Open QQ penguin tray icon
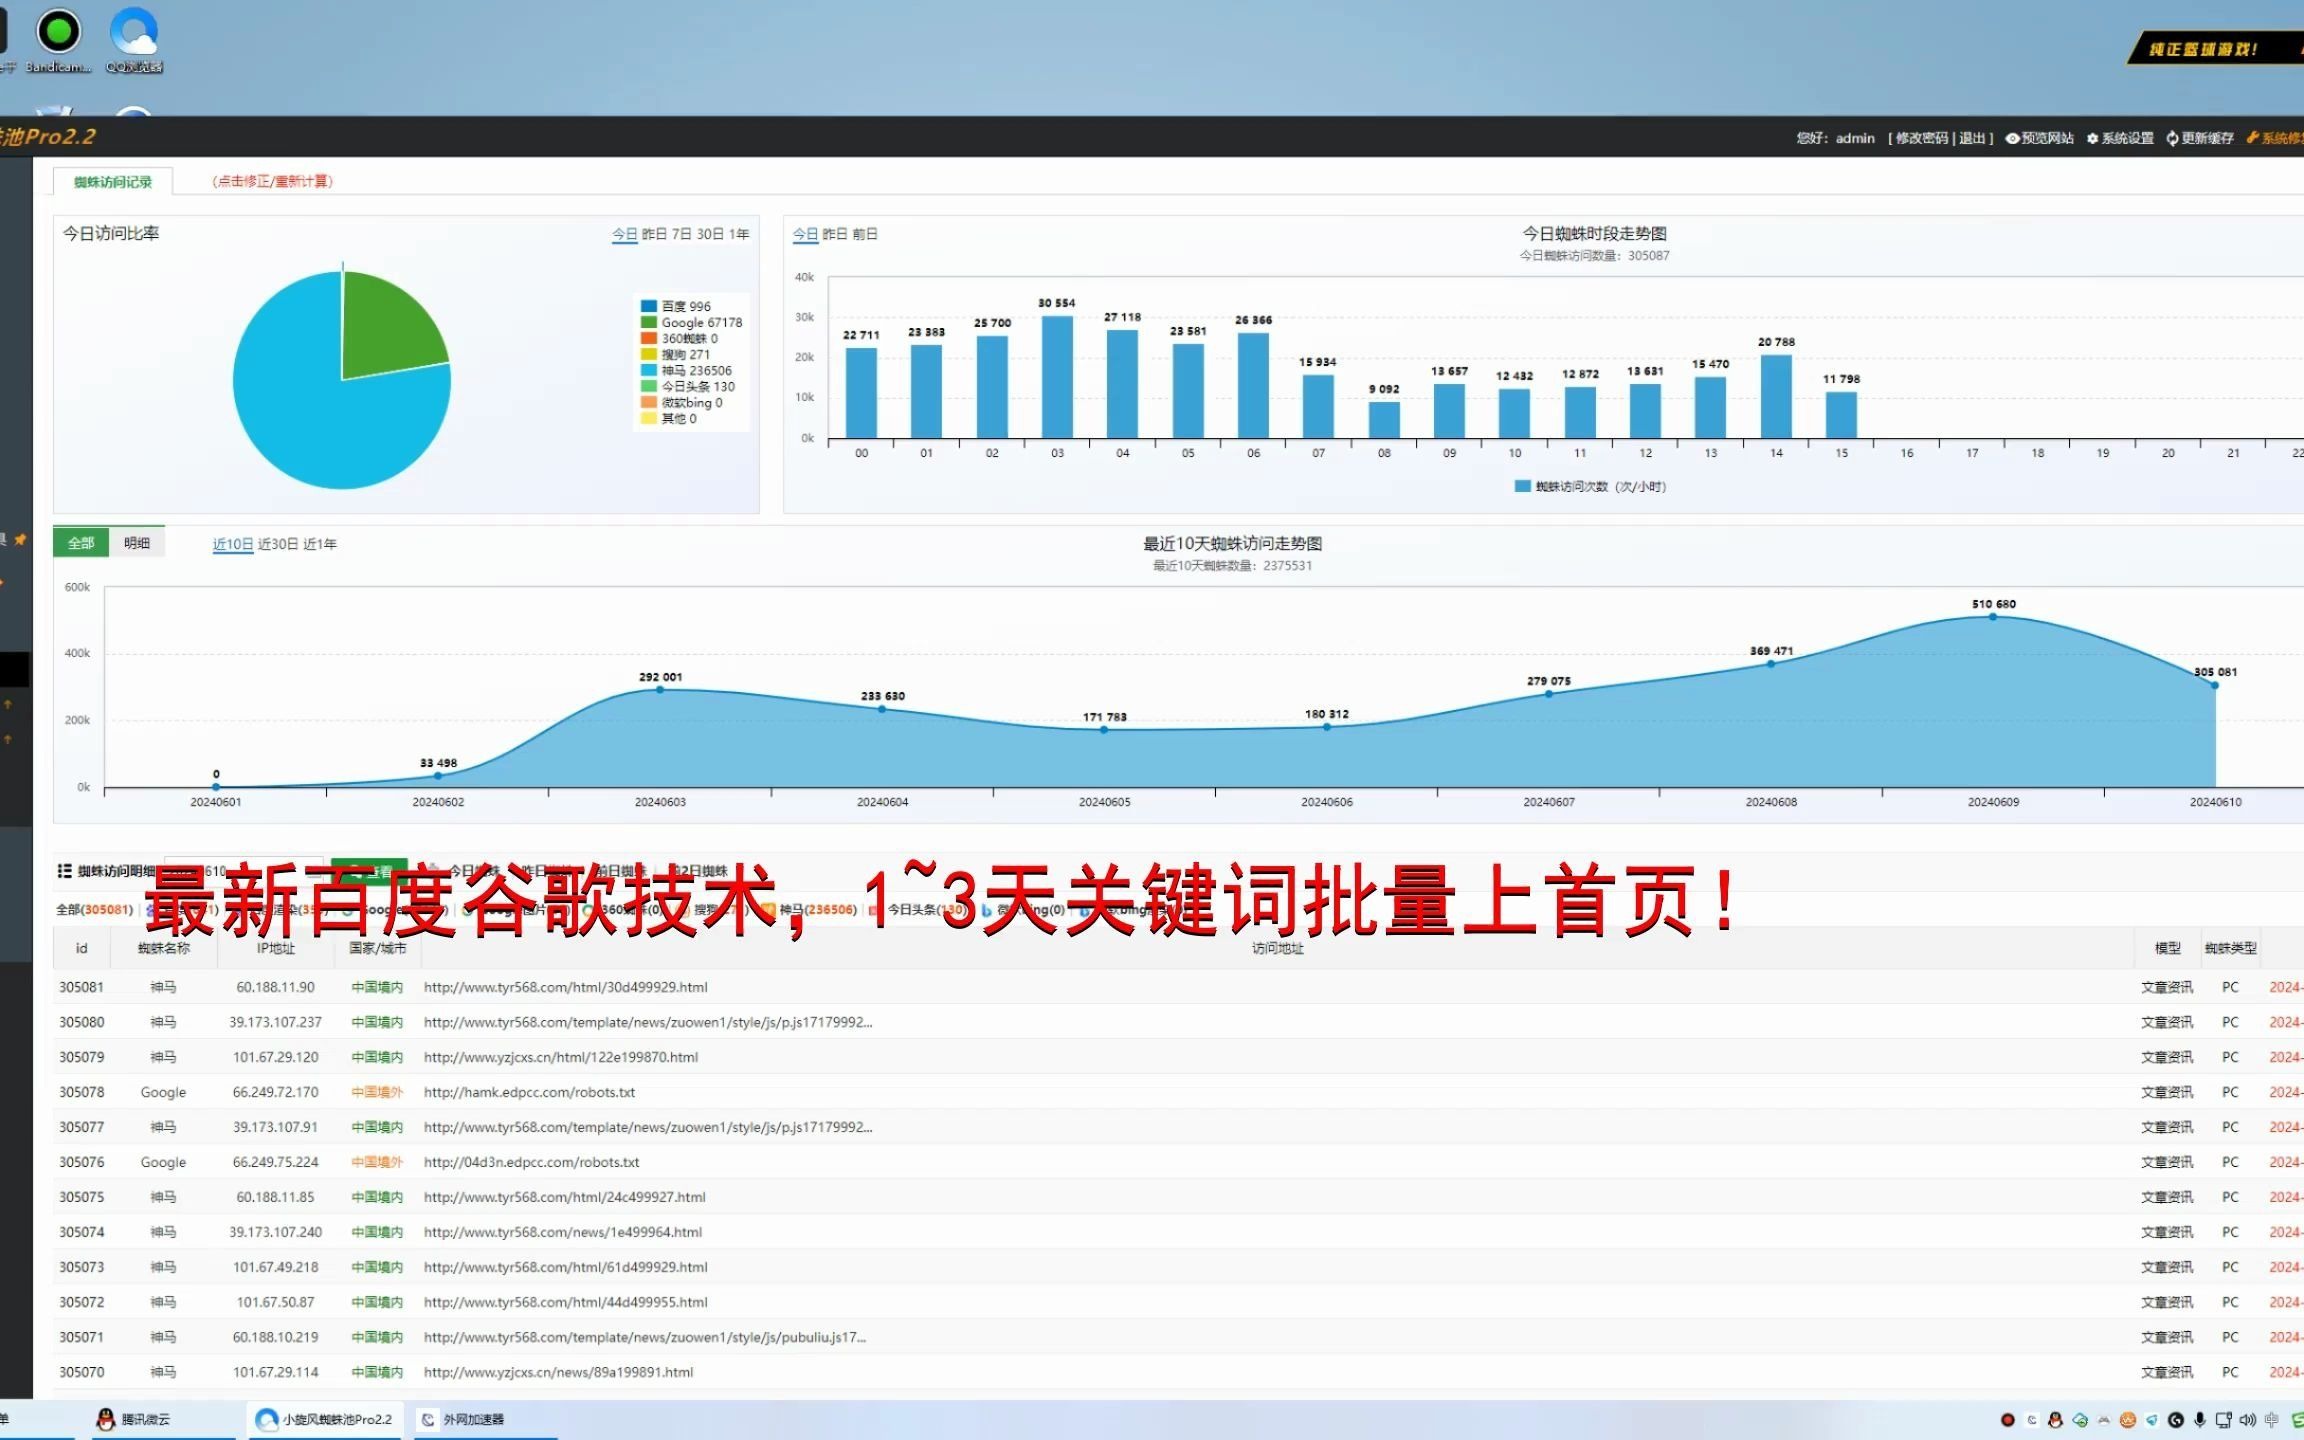Screen dimensions: 2304x1440 coord(2055,1420)
